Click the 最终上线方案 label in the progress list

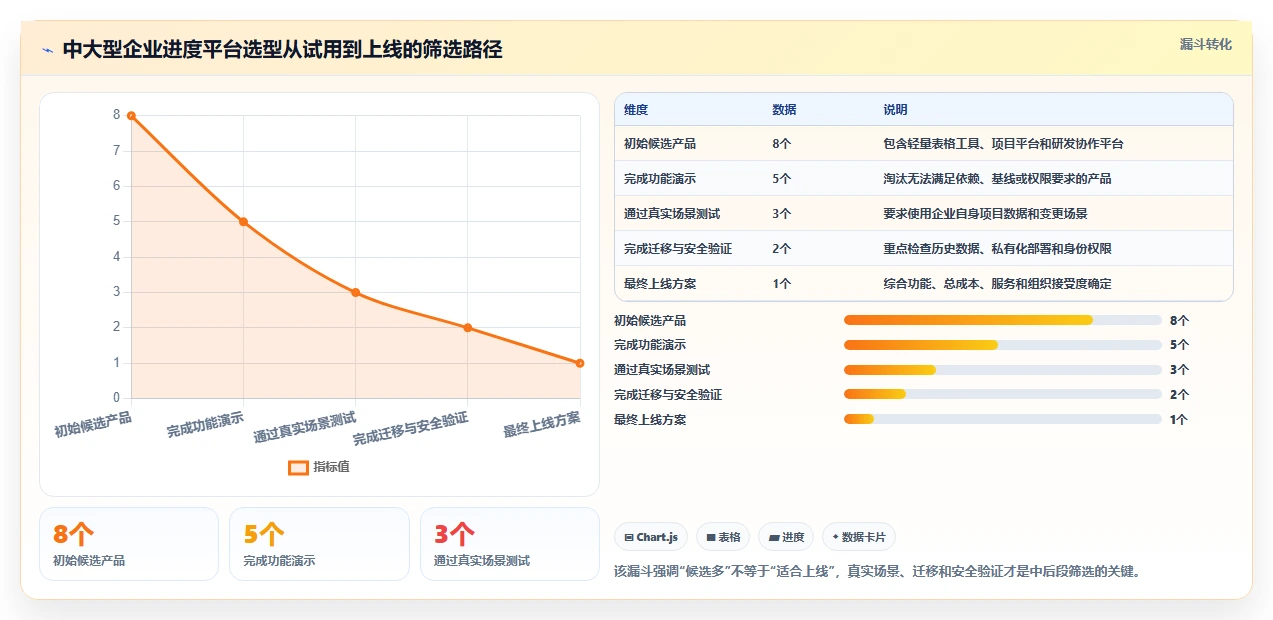[x=650, y=420]
